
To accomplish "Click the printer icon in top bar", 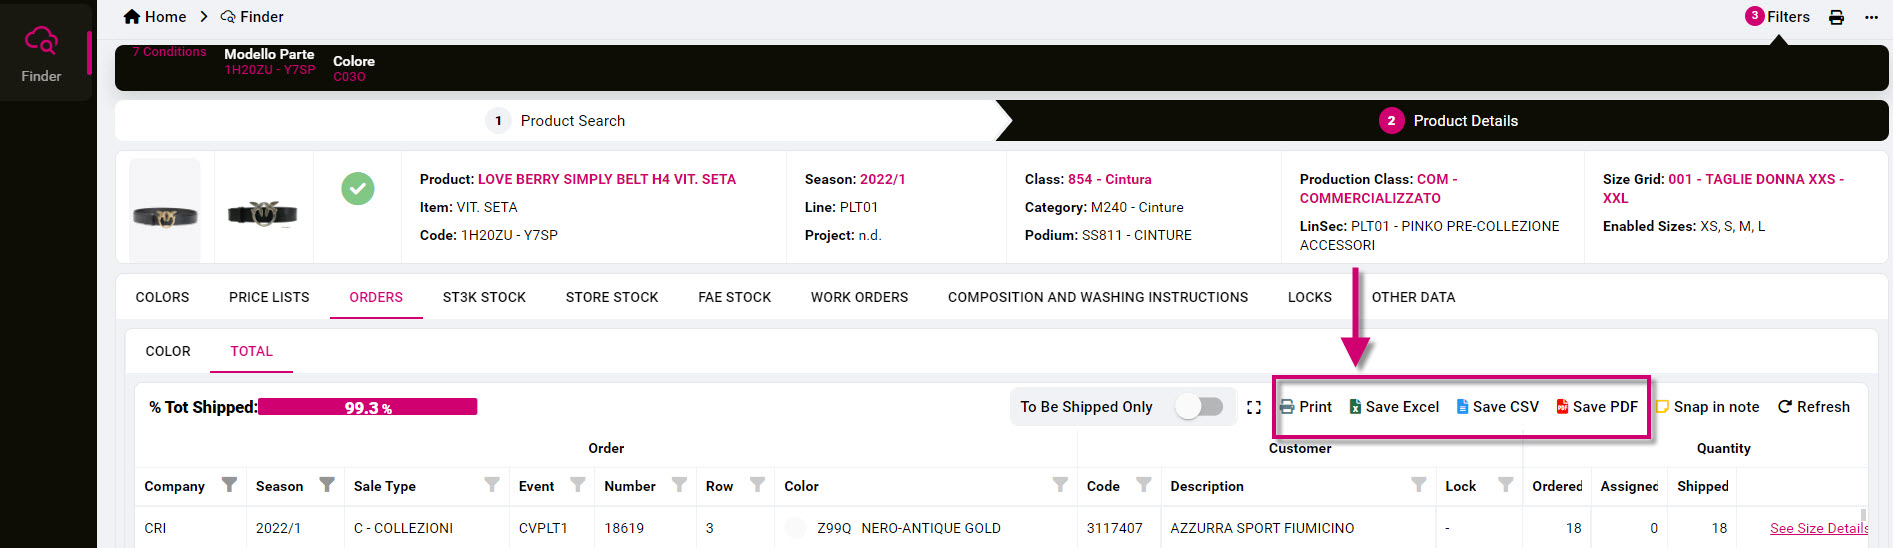I will click(x=1836, y=17).
